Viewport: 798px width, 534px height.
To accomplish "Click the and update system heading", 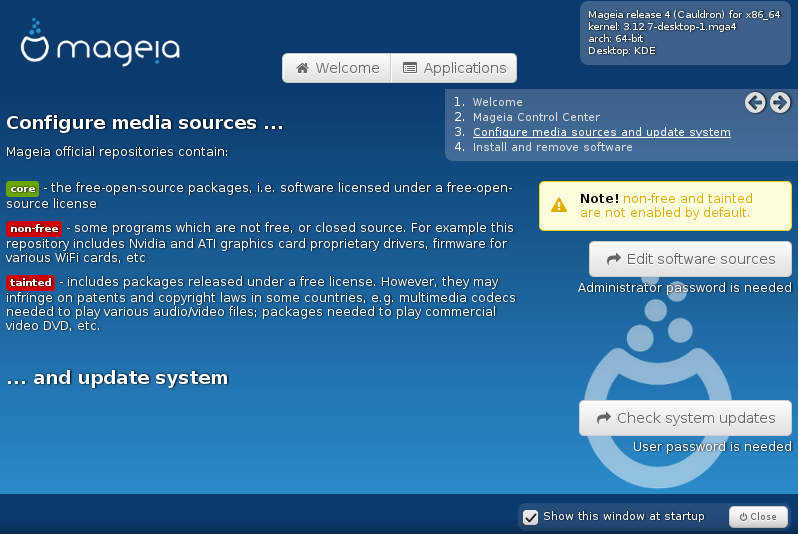I will click(117, 378).
